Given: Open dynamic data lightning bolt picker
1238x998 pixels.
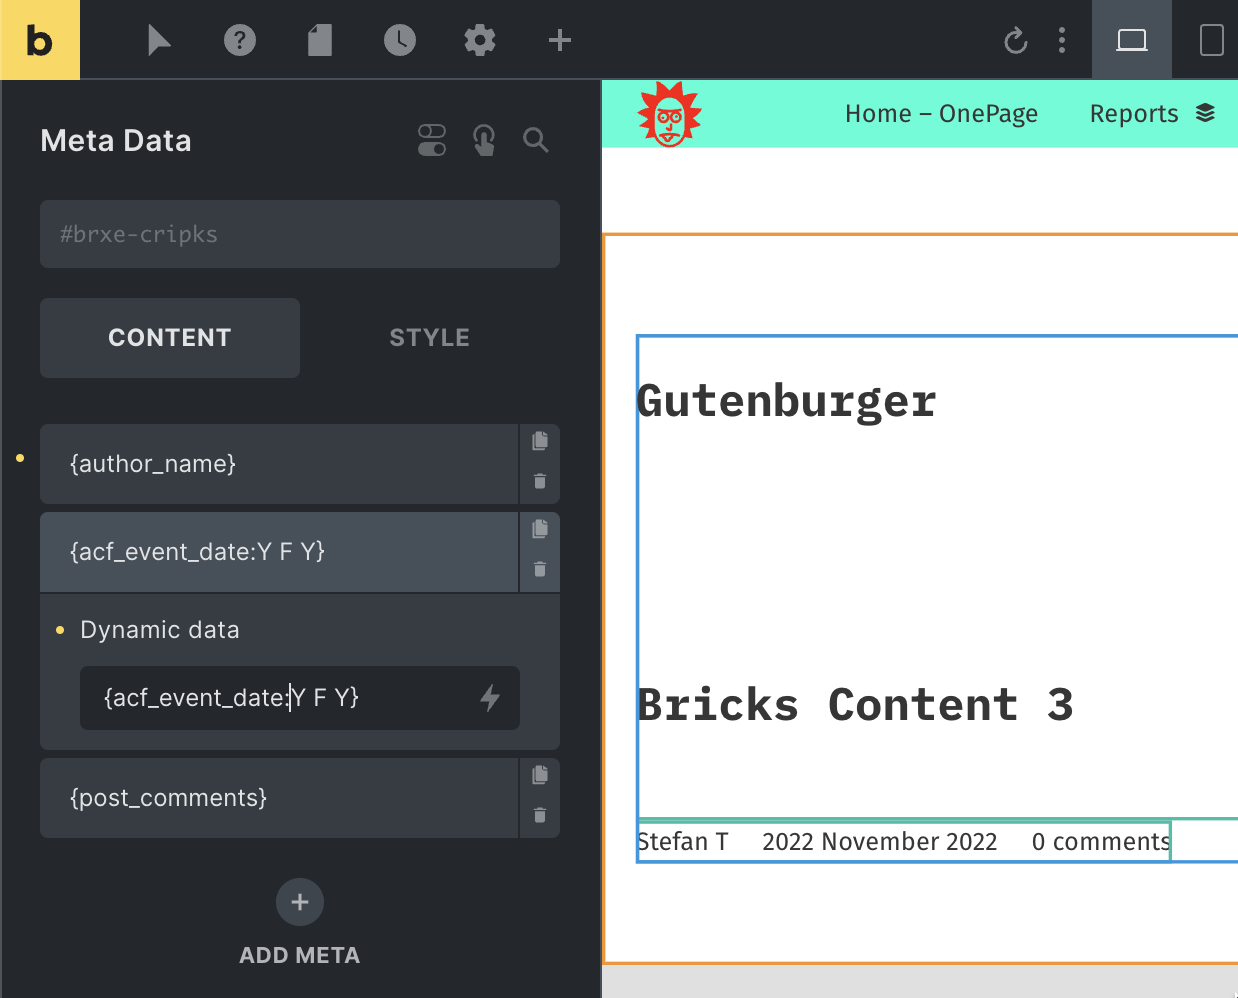Looking at the screenshot, I should pyautogui.click(x=490, y=698).
